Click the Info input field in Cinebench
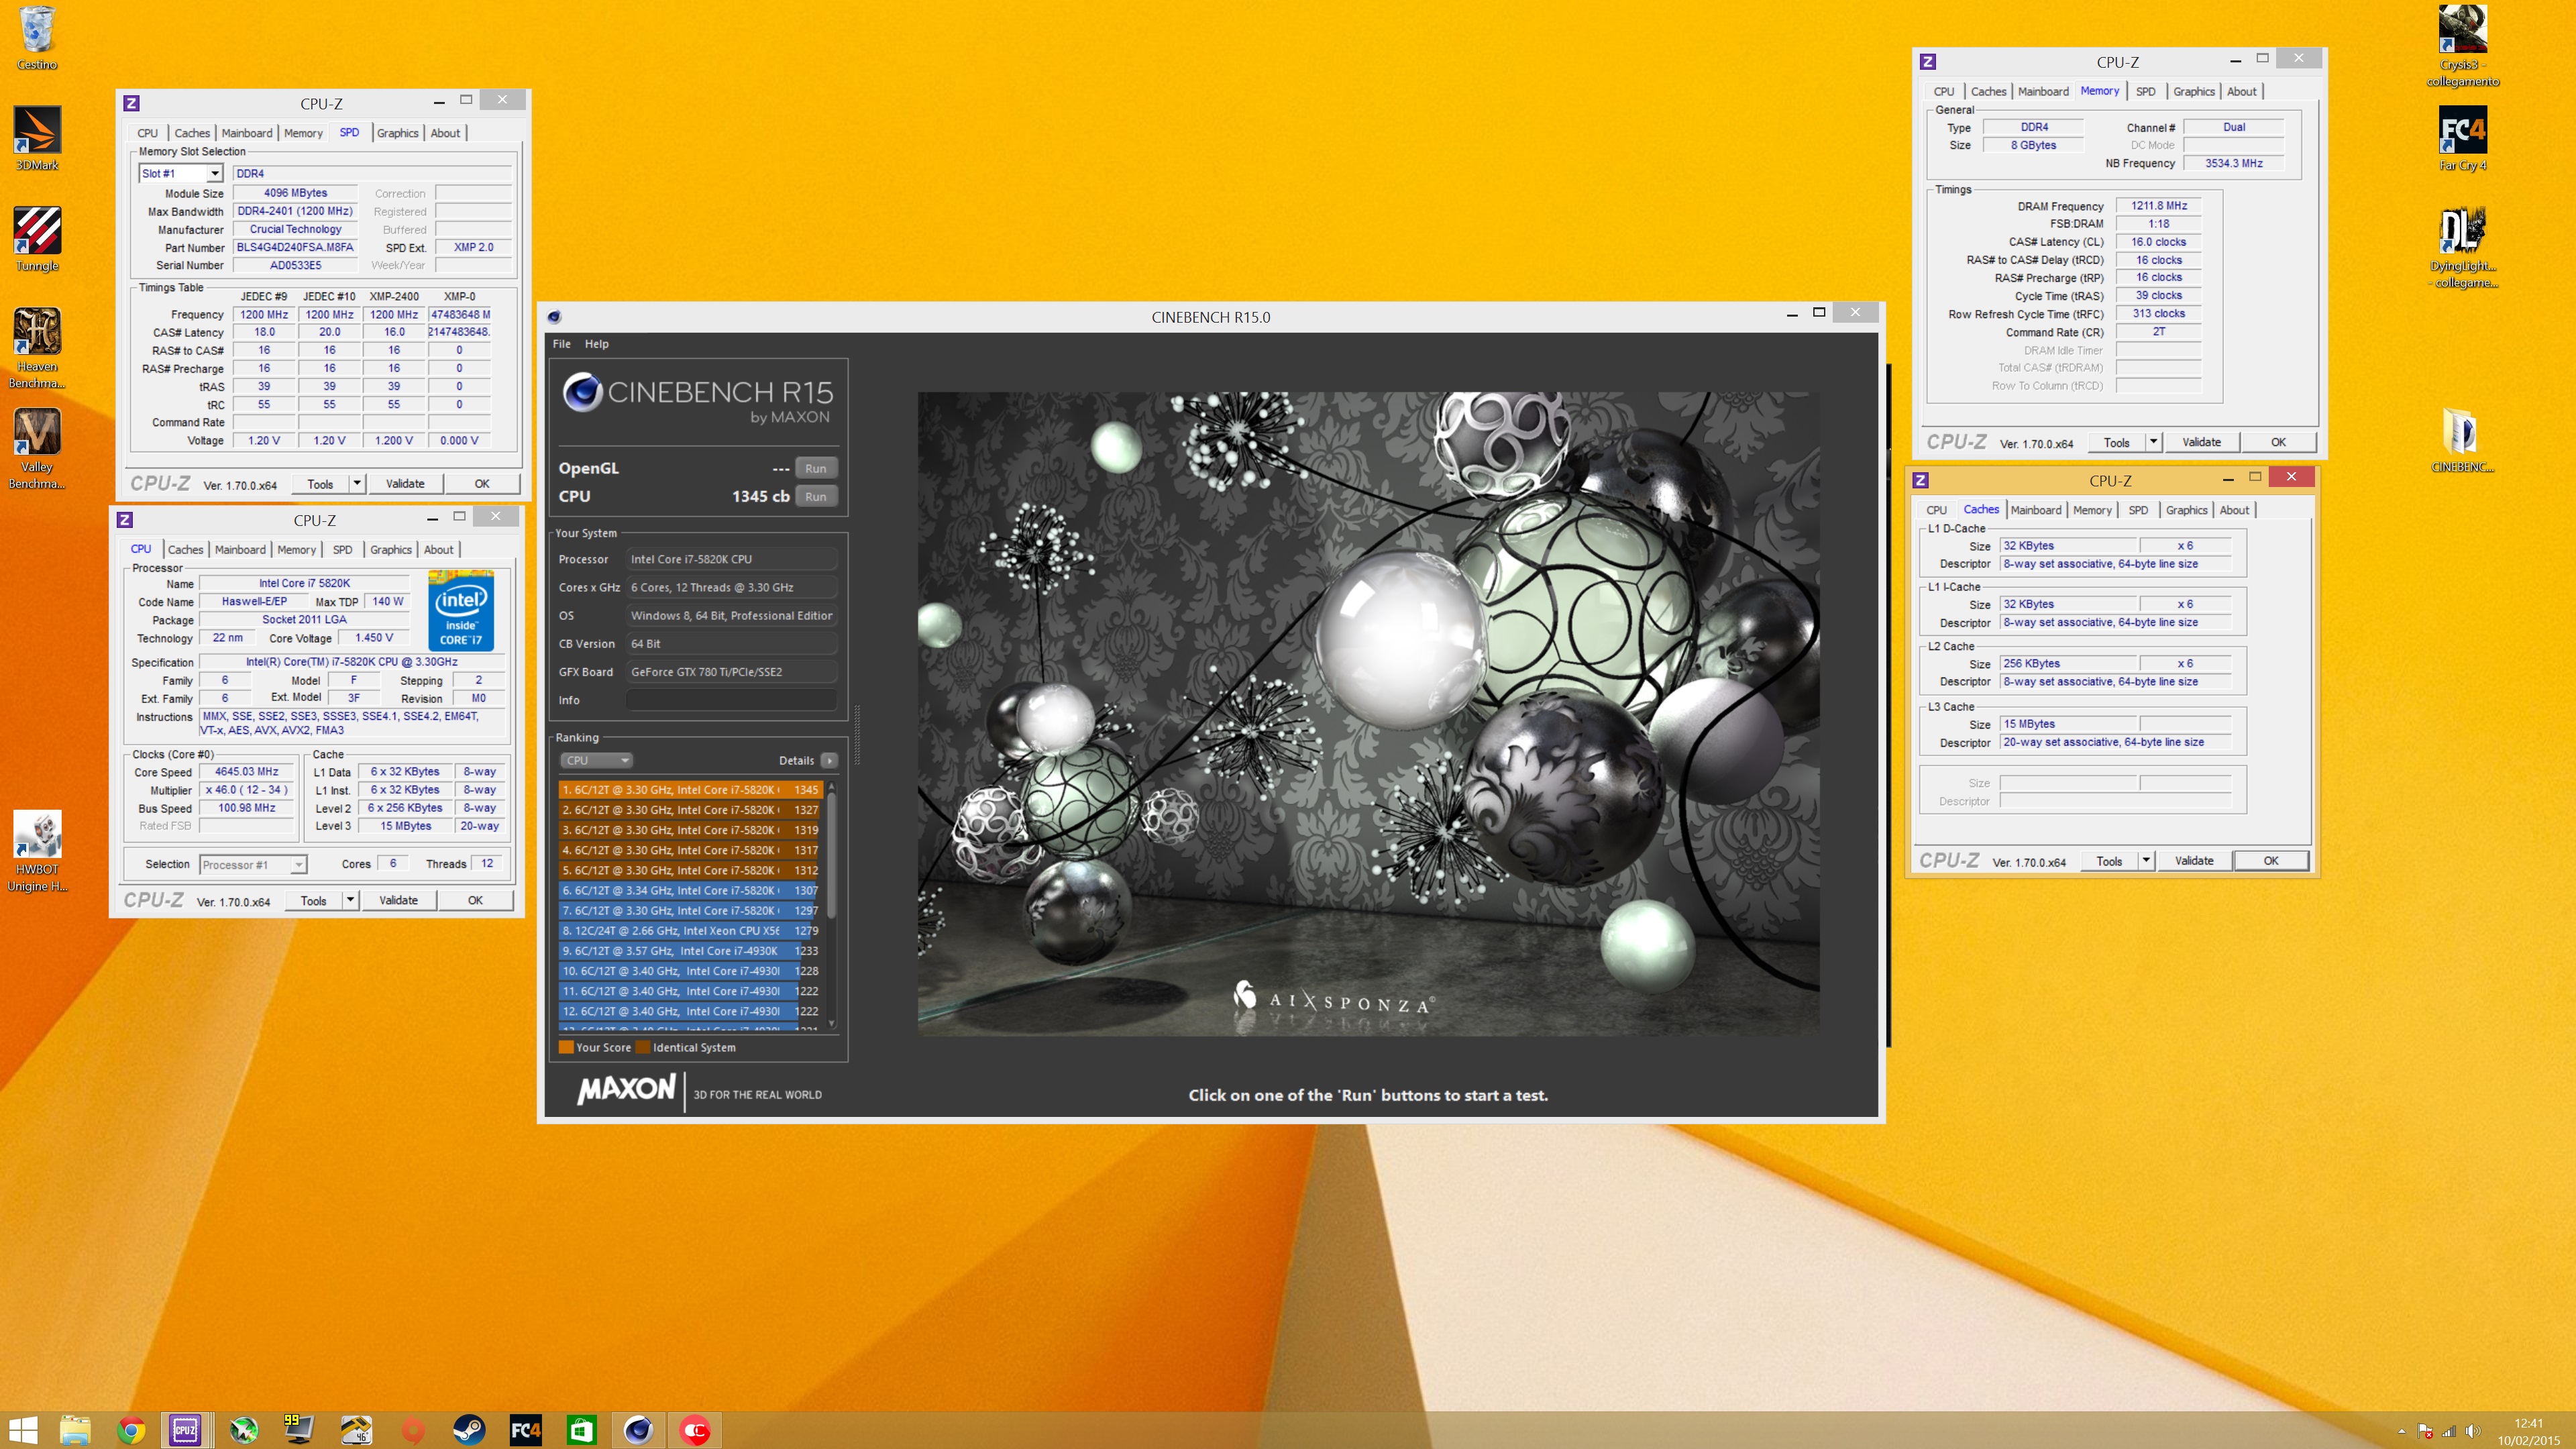 click(732, 700)
